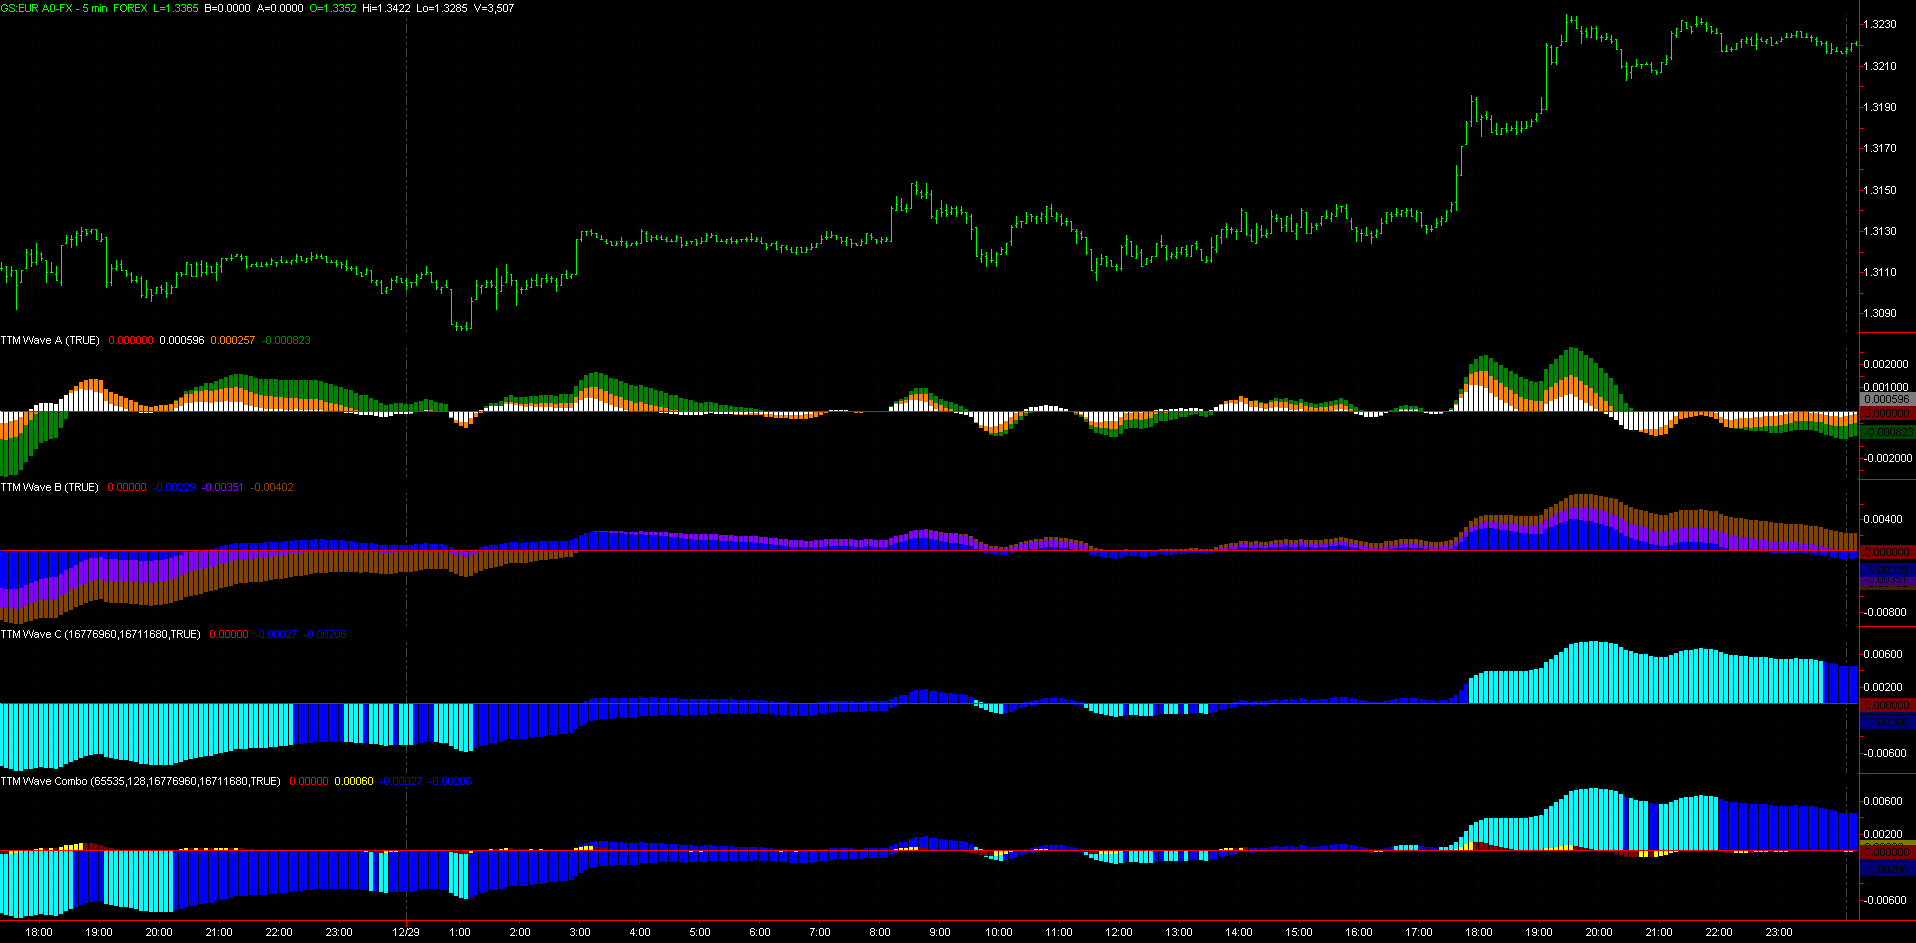Click the 9:00 label on time axis

(940, 932)
